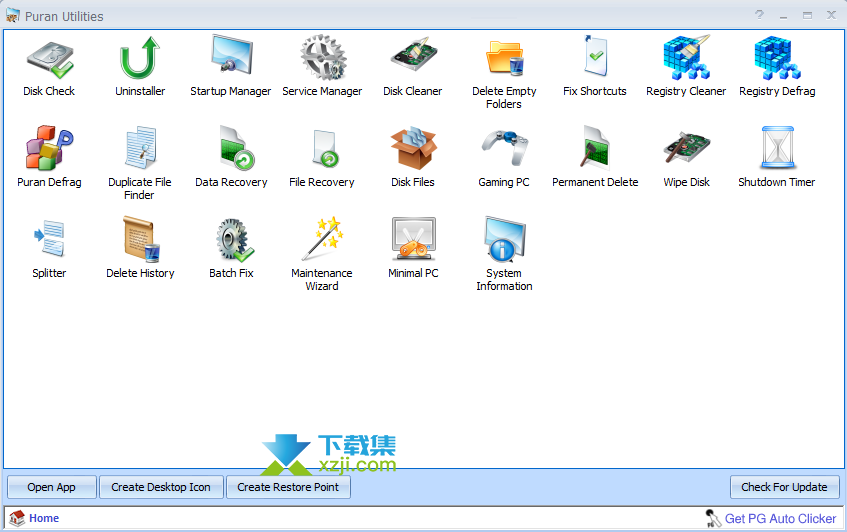Select the Uninstaller green arrow icon

pyautogui.click(x=140, y=58)
